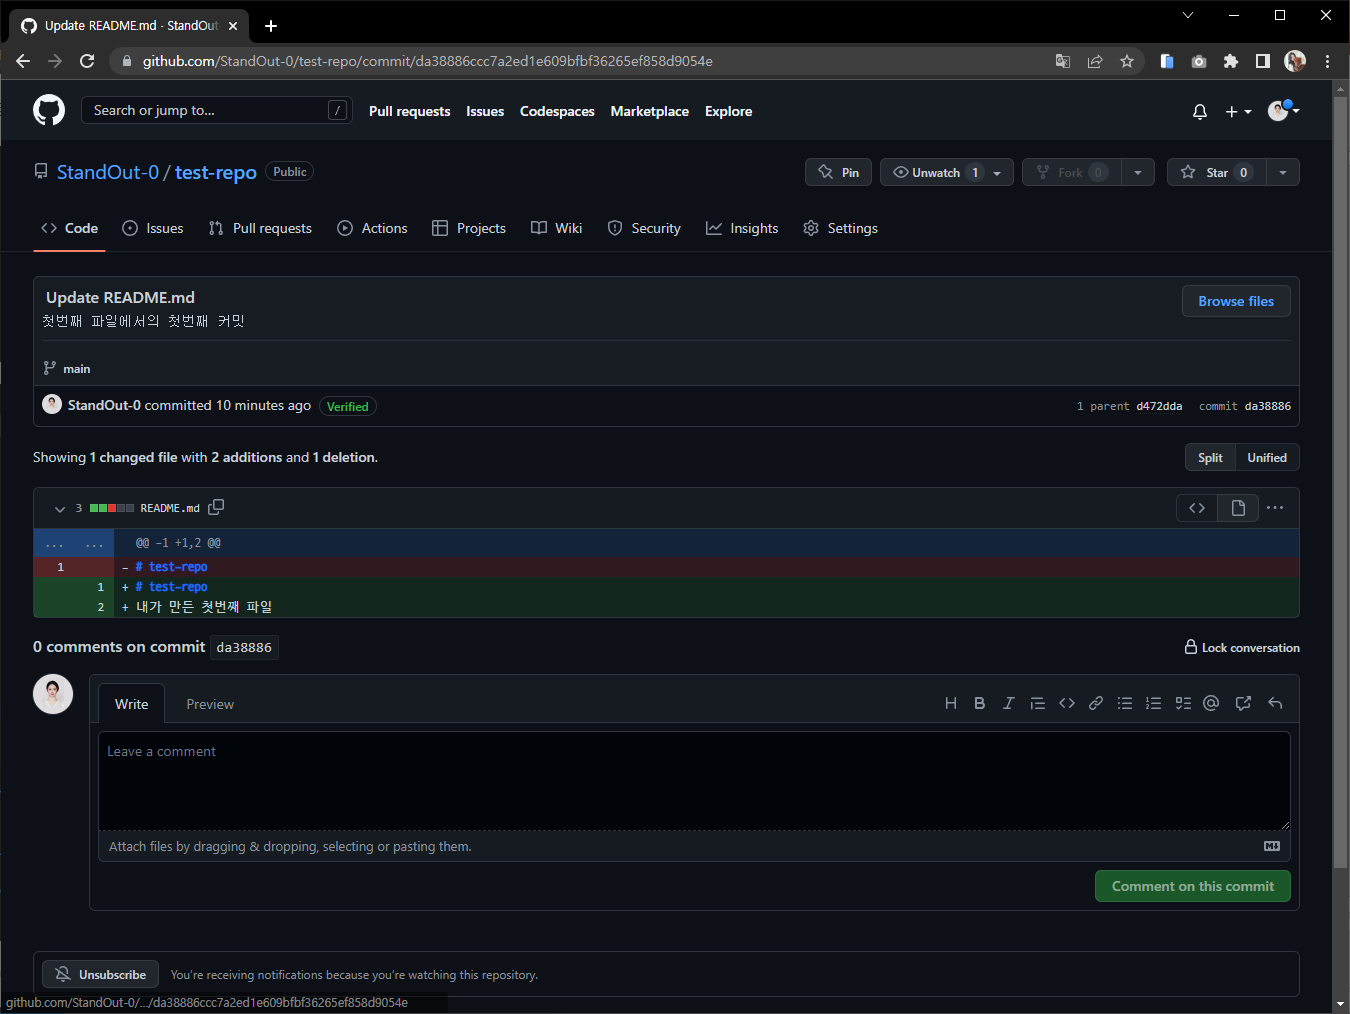Collapse the README.md diff chevron
Viewport: 1350px width, 1014px height.
point(59,509)
